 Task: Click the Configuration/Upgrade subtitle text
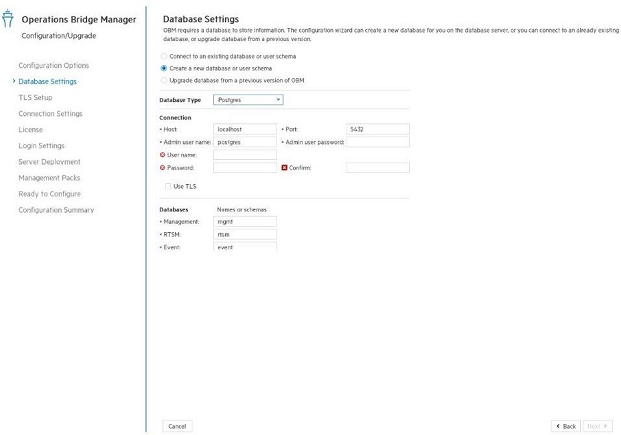point(59,36)
